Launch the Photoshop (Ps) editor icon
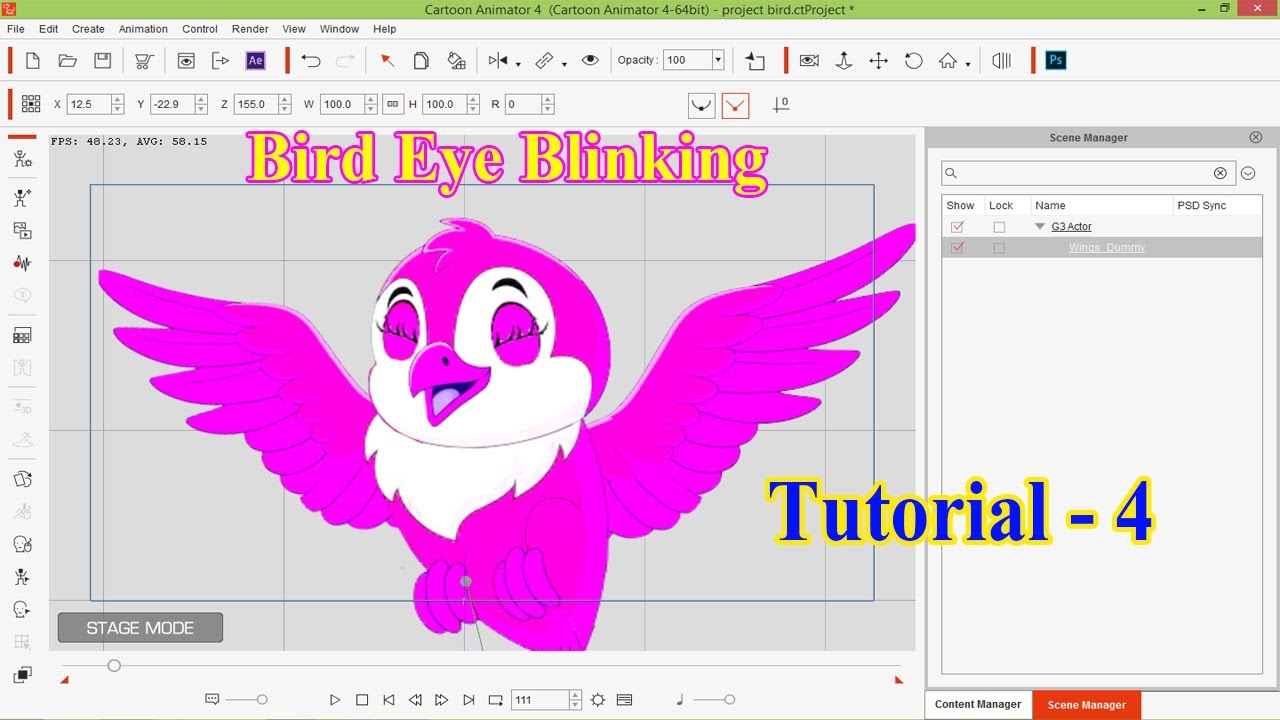Screen dimensions: 1280x720 [1055, 61]
